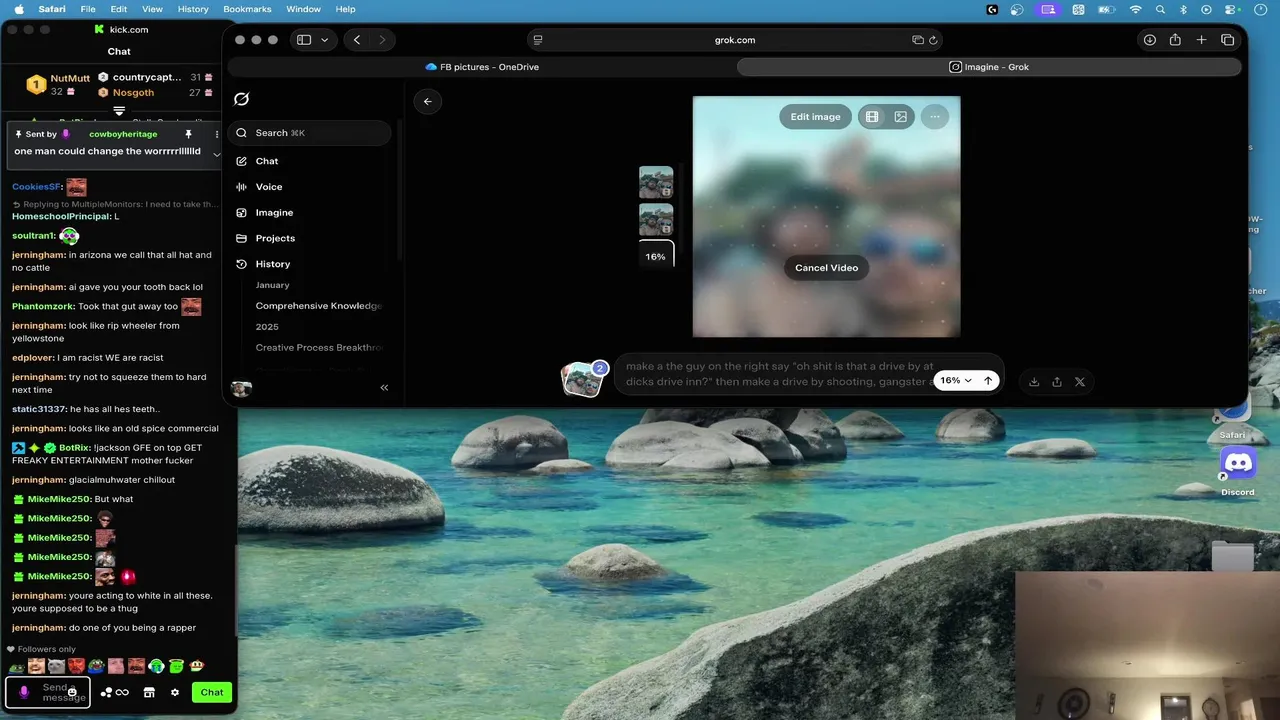Show Safari tab overview icon
Image resolution: width=1280 pixels, height=720 pixels.
click(1228, 40)
